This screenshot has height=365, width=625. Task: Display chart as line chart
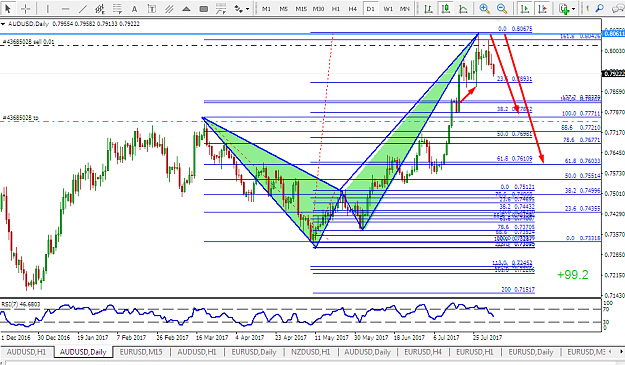click(x=463, y=8)
